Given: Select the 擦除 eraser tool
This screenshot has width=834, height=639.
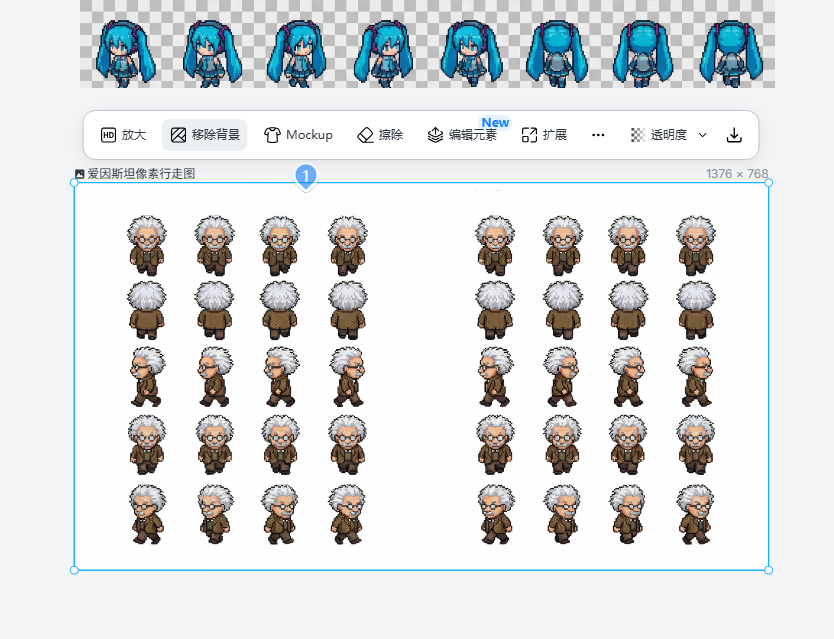Looking at the screenshot, I should (x=380, y=134).
